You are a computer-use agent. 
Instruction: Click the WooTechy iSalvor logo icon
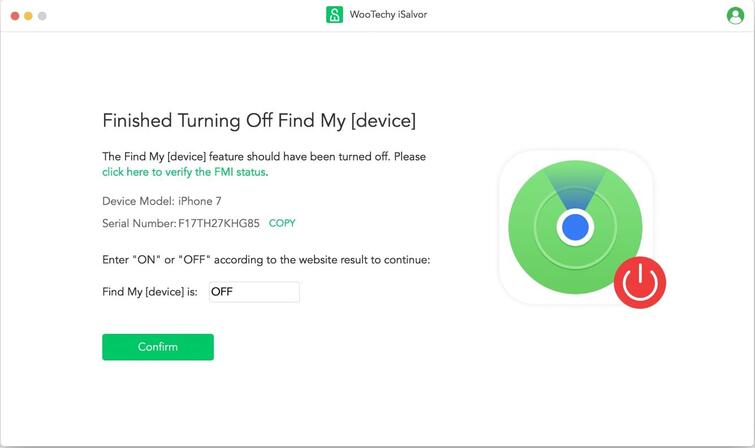(x=334, y=15)
